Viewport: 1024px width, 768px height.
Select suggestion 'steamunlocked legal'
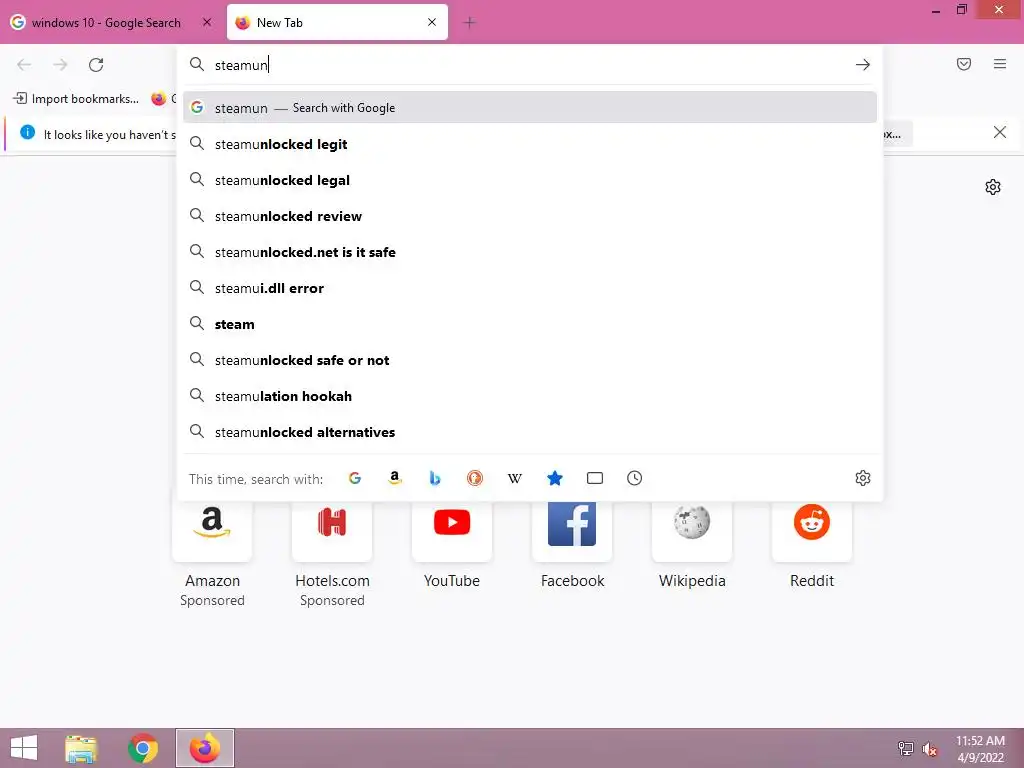point(530,180)
